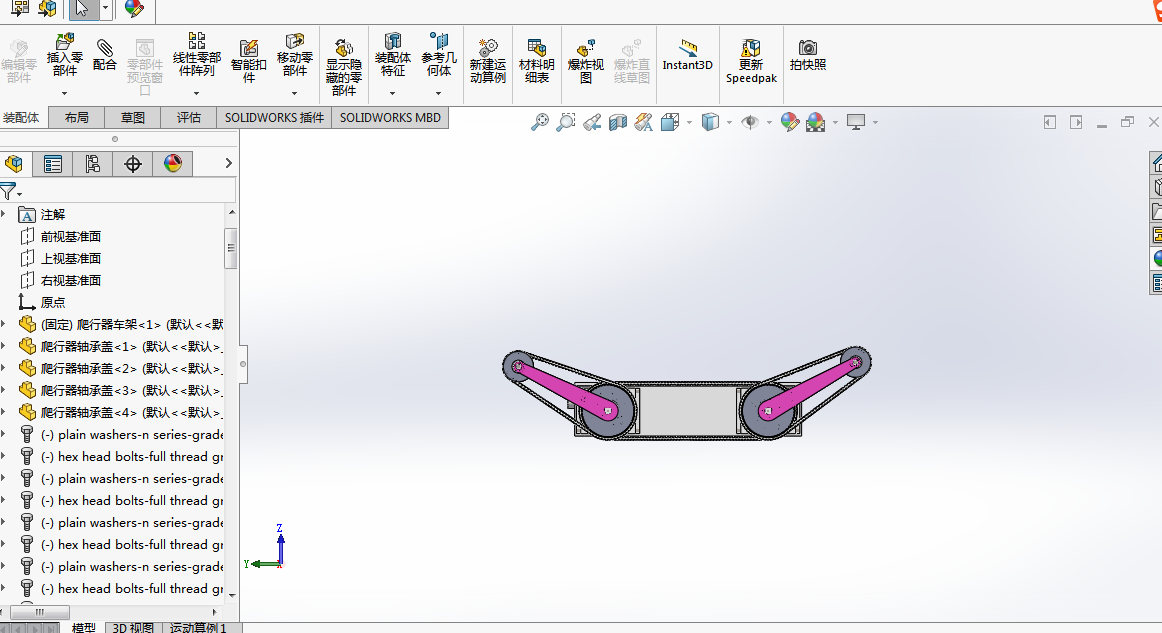This screenshot has height=633, width=1162.
Task: Switch to 运动算例1 bottom tab
Action: [198, 627]
